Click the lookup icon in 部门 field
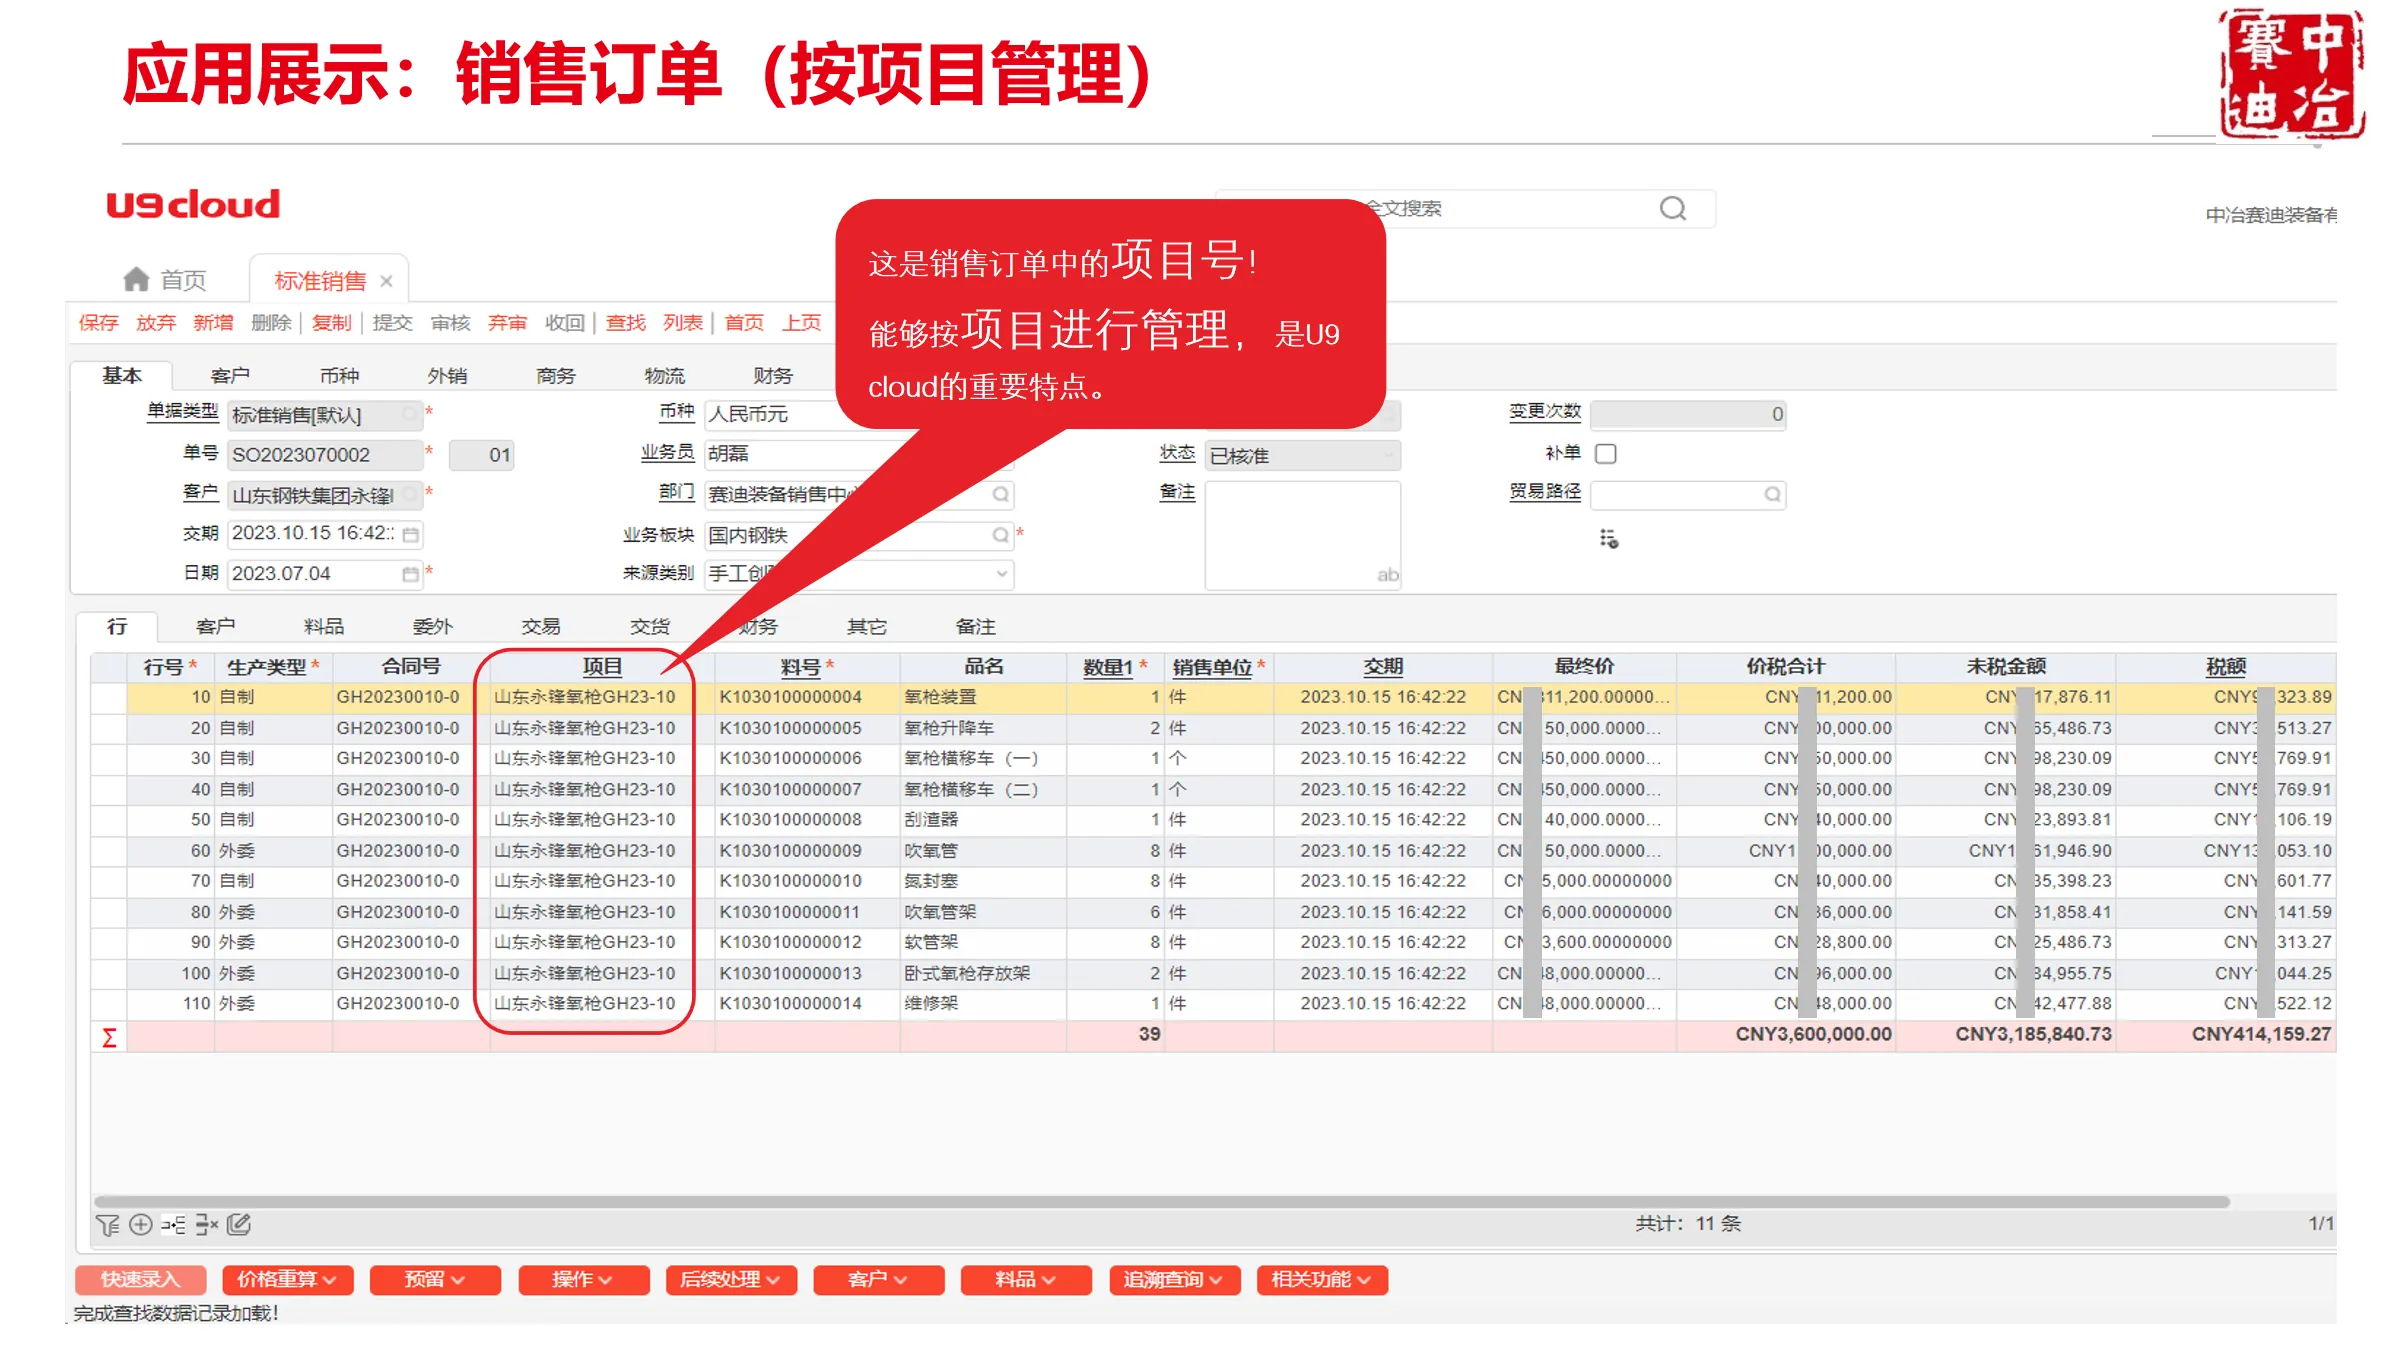Image resolution: width=2400 pixels, height=1350 pixels. tap(1000, 494)
